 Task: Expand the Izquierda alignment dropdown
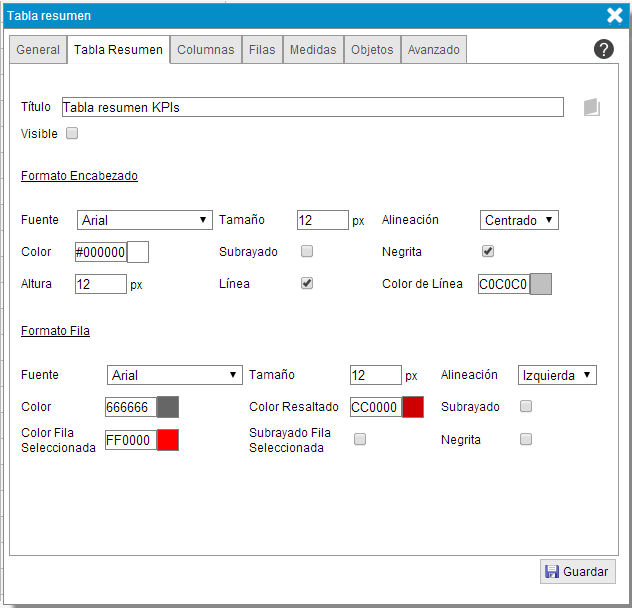pyautogui.click(x=557, y=375)
